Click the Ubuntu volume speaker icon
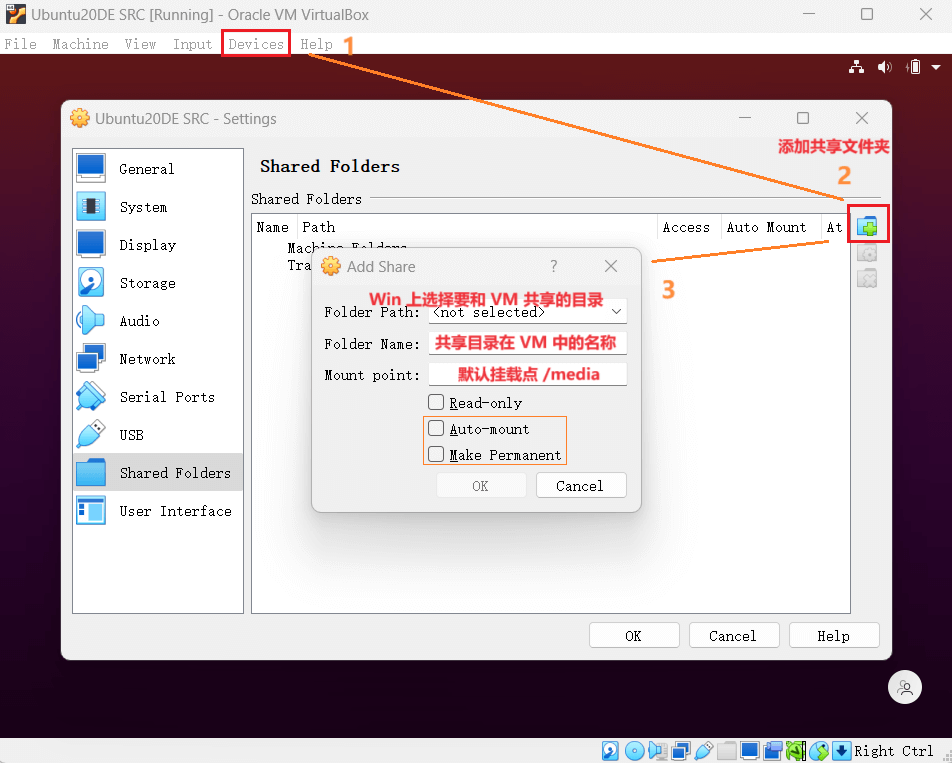This screenshot has height=763, width=952. (885, 67)
